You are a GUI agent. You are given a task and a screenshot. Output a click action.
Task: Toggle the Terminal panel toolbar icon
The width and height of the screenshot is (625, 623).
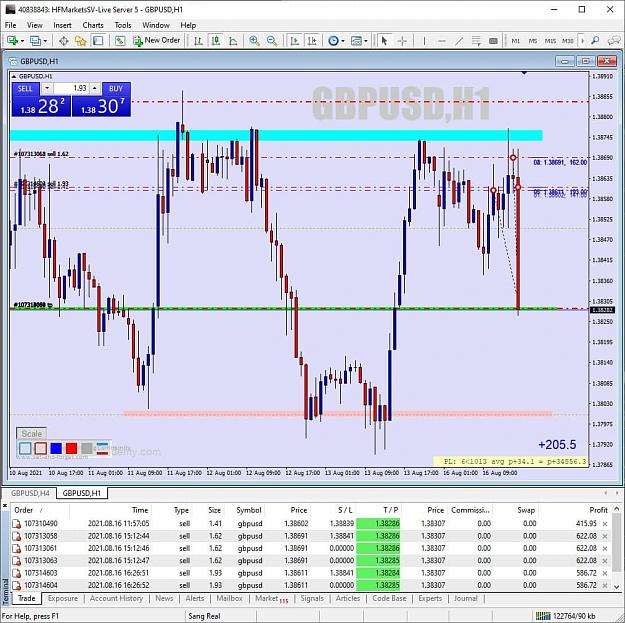click(x=98, y=41)
